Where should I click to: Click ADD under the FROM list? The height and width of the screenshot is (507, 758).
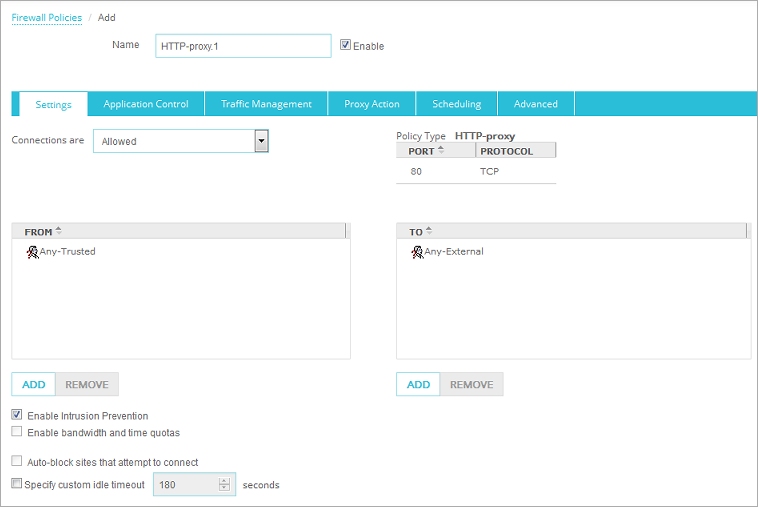coord(33,384)
